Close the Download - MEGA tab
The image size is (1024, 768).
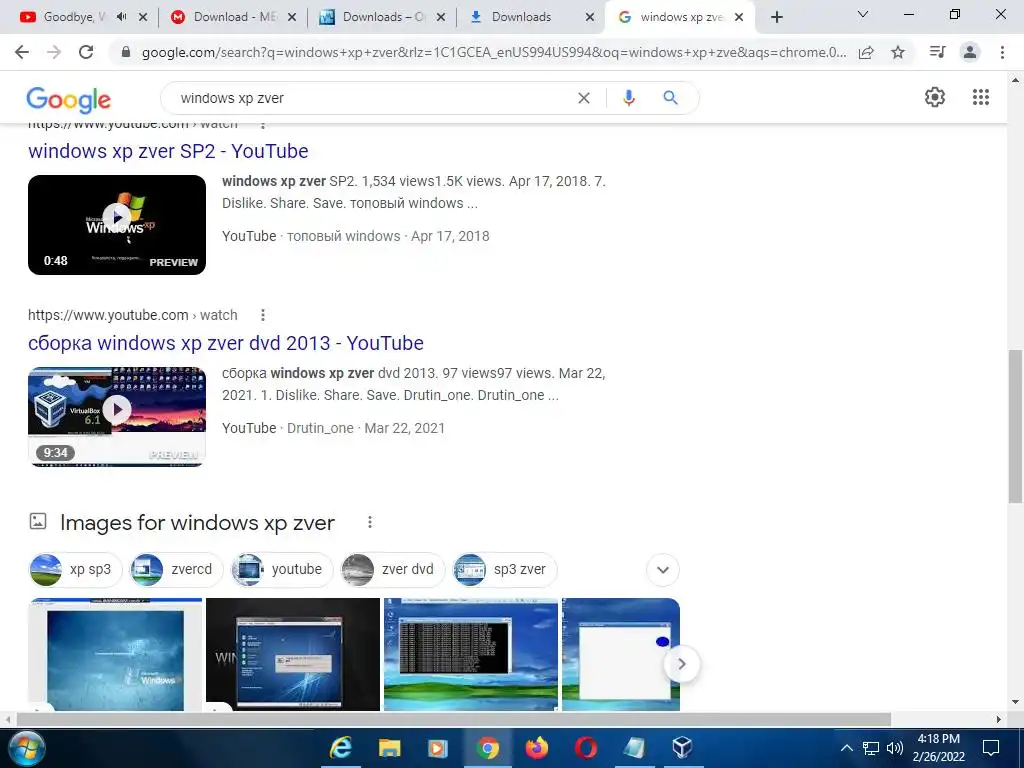(x=292, y=17)
